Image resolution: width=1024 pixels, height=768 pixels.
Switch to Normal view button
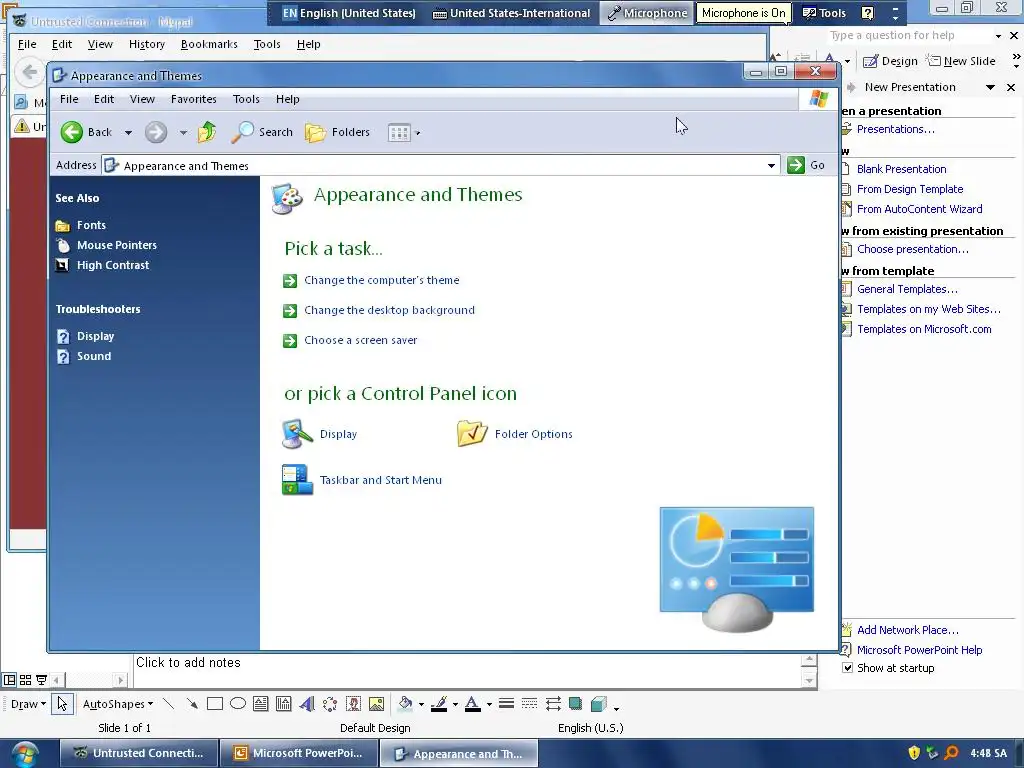coord(9,680)
